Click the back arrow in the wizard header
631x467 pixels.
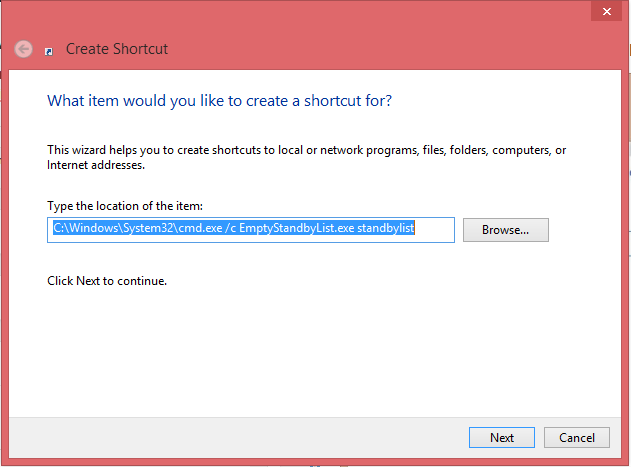click(23, 48)
